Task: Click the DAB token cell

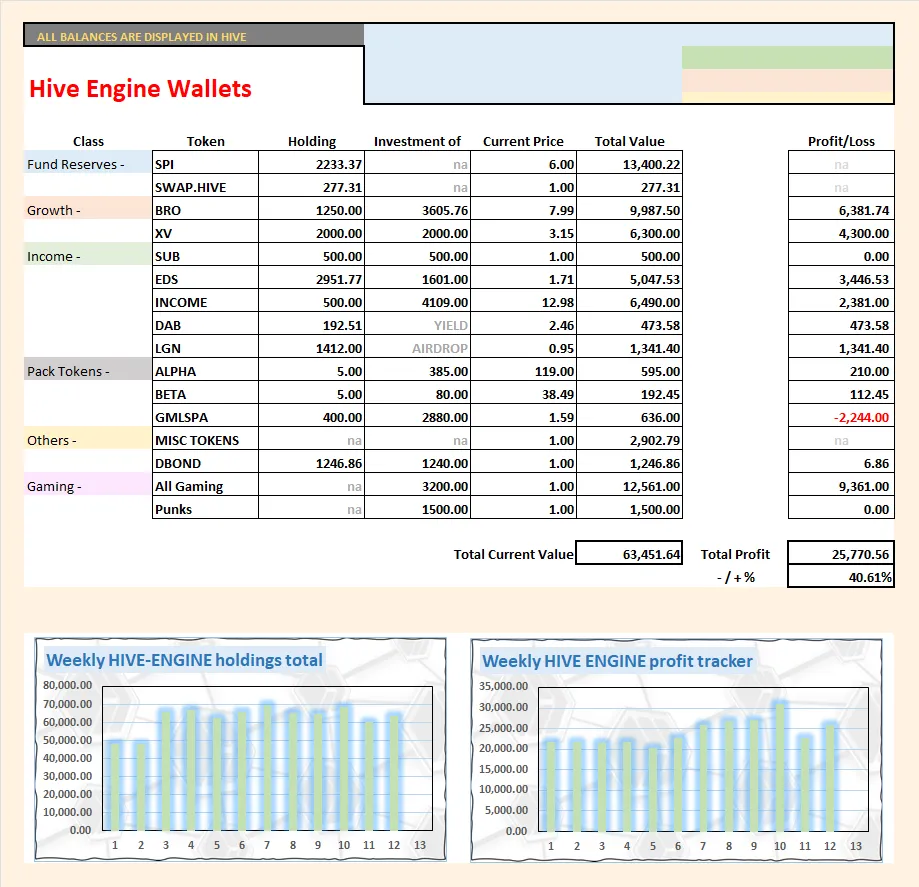Action: 205,325
